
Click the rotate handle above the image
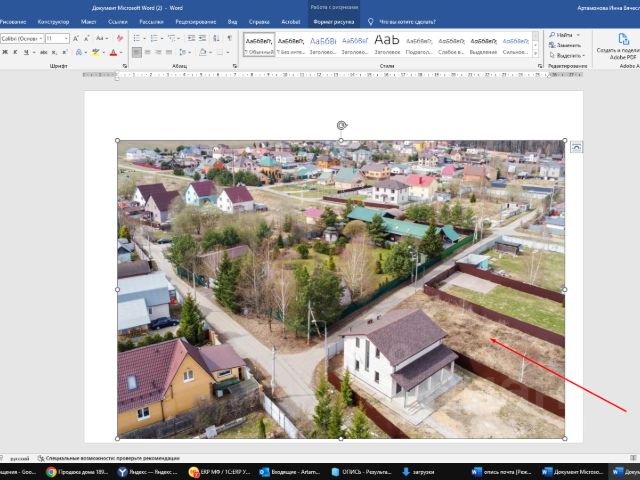click(342, 125)
